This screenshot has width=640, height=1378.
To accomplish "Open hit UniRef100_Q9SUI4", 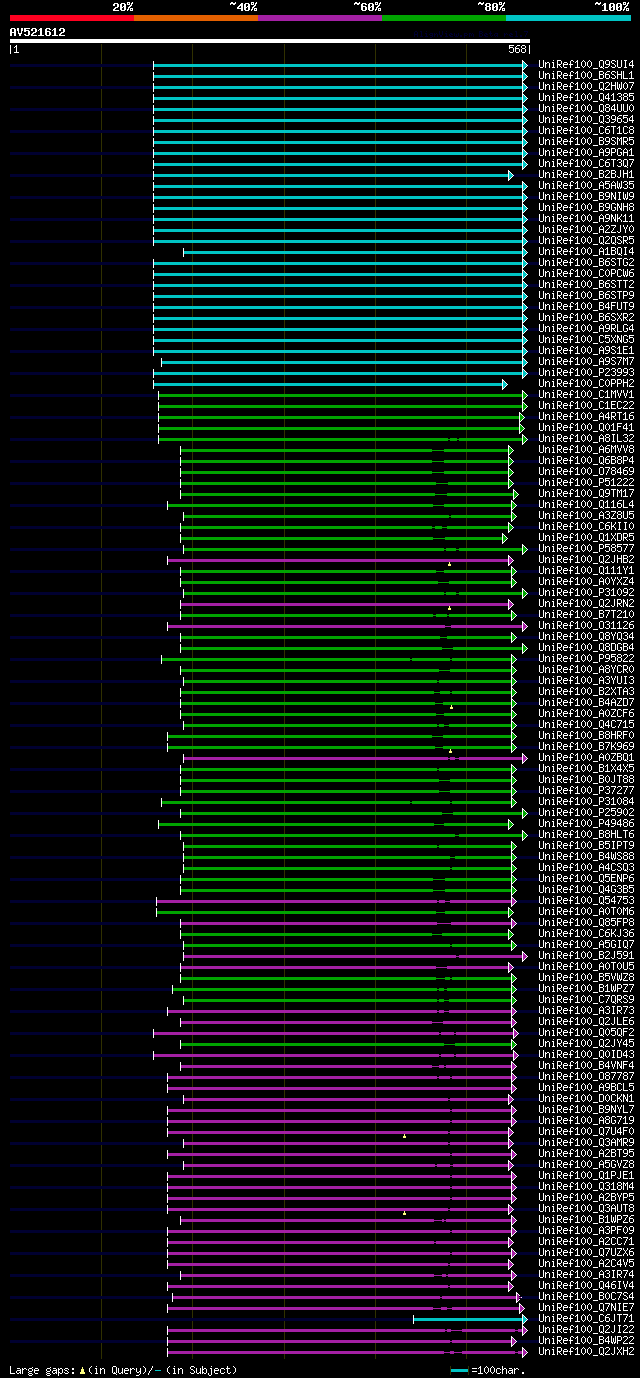I will [586, 64].
